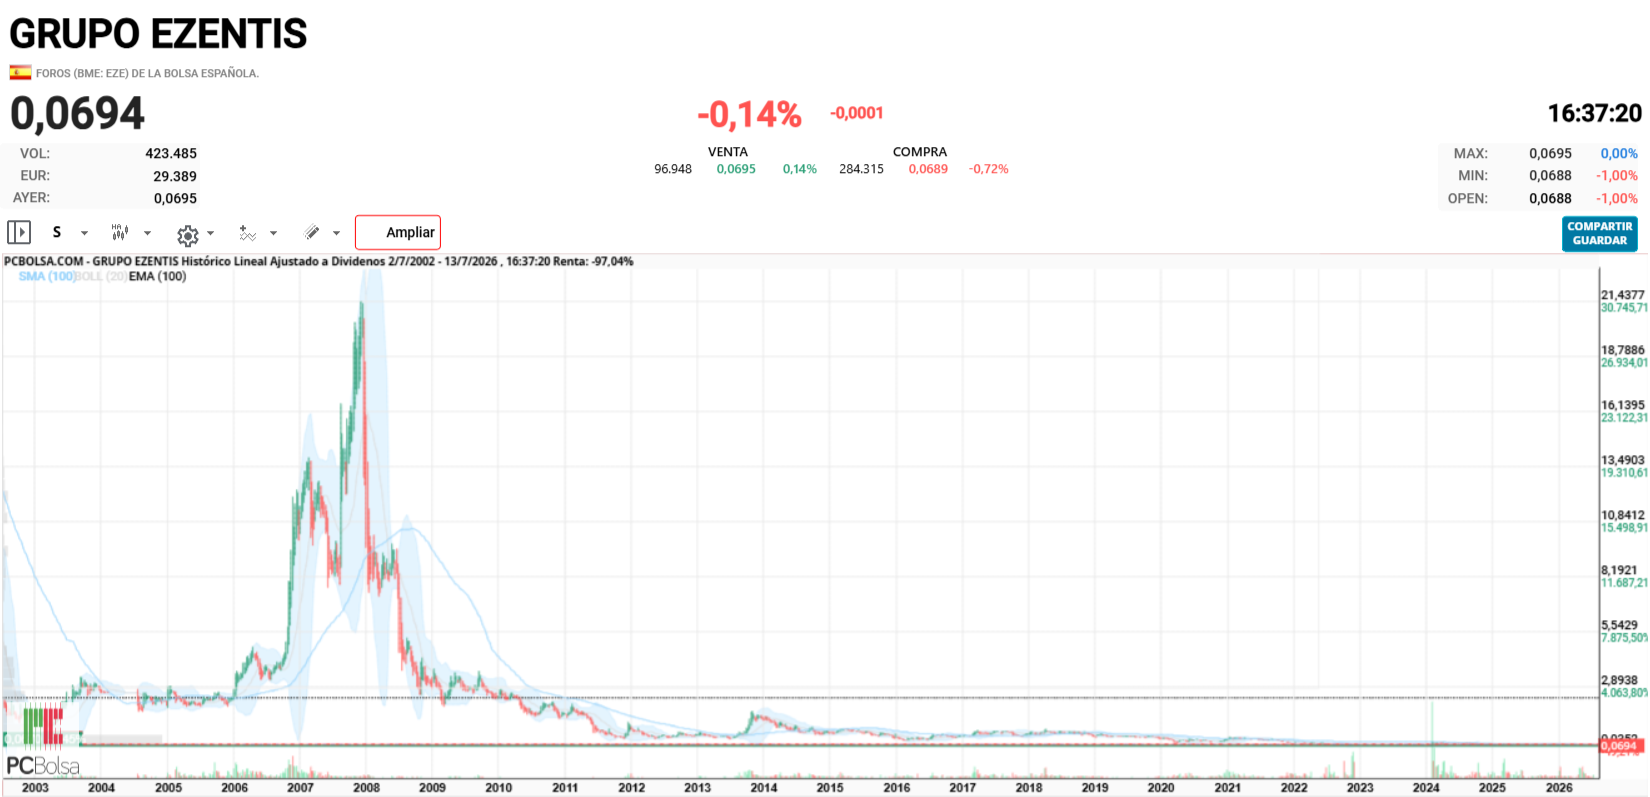Click the MAX percentage 0,00%
Image resolution: width=1650 pixels, height=797 pixels.
point(1619,154)
